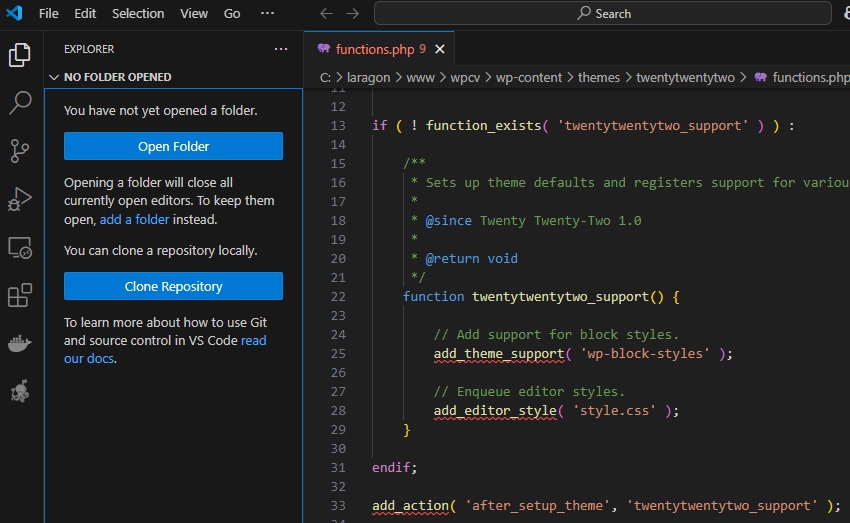Open Run and Debug view

(x=20, y=198)
